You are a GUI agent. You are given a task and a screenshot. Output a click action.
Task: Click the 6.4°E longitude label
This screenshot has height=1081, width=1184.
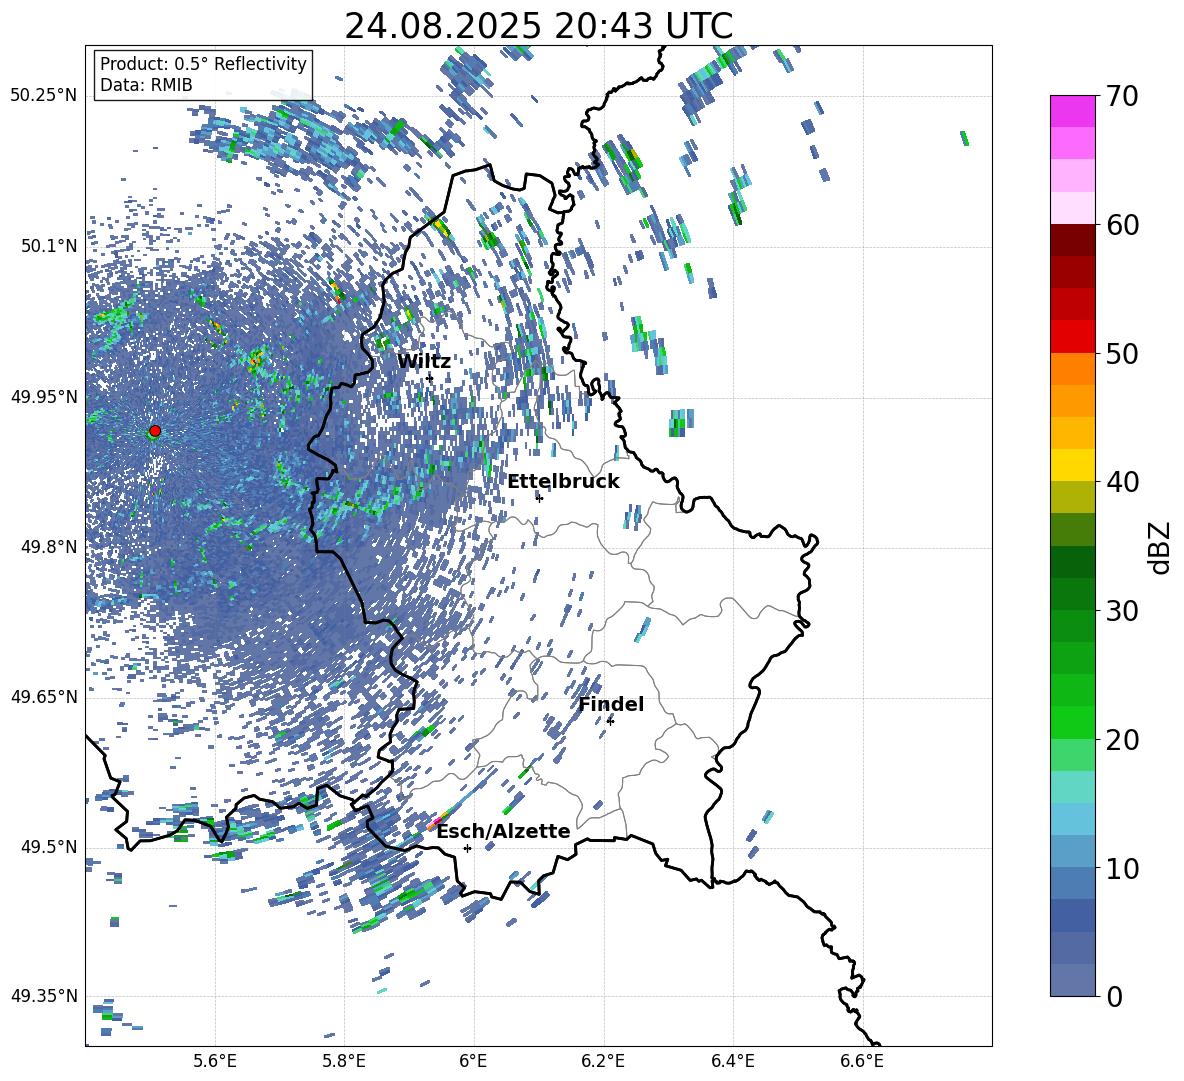(732, 1061)
